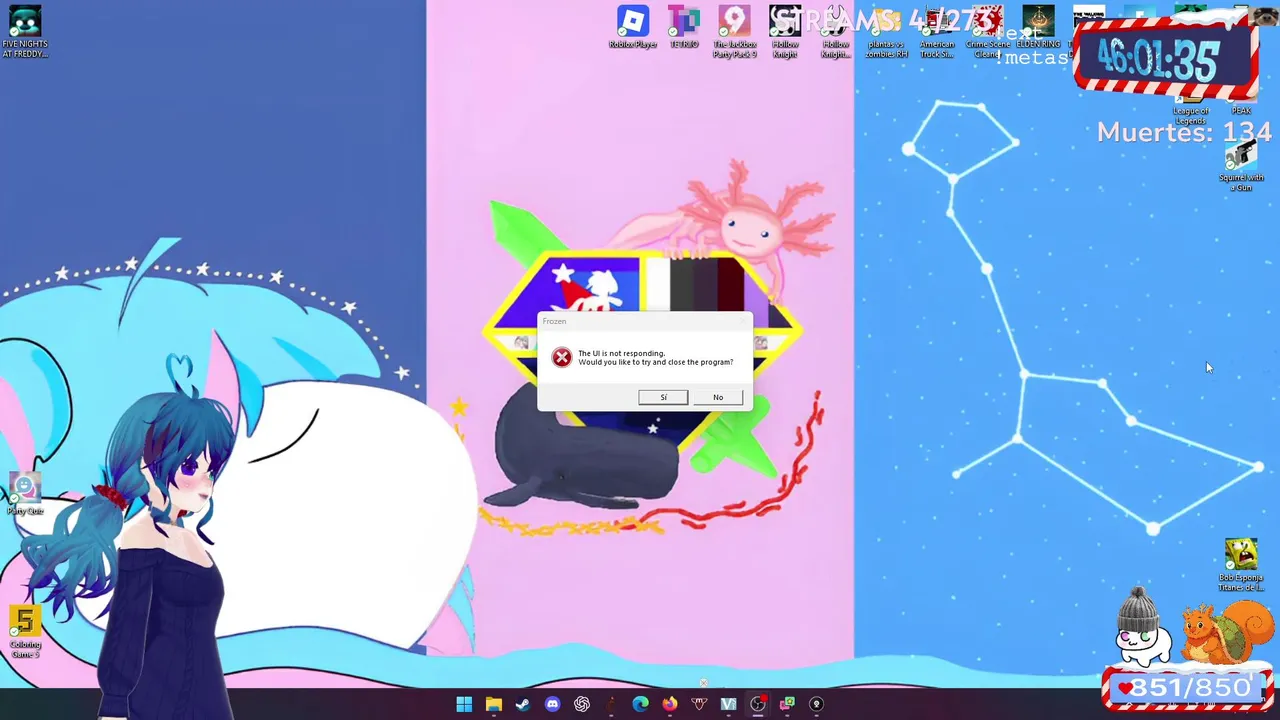1280x720 pixels.
Task: Open the Party Quiz desktop icon
Action: pyautogui.click(x=25, y=494)
